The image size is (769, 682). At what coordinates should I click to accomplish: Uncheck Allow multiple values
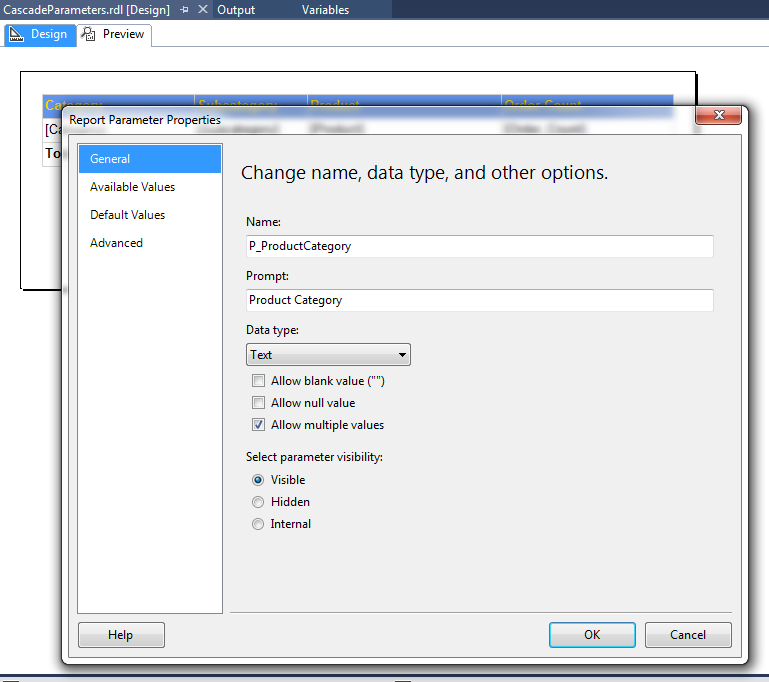259,425
